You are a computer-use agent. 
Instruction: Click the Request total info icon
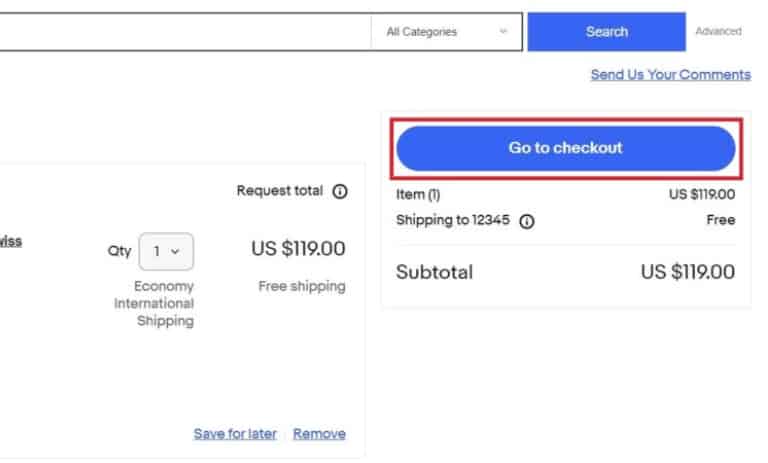pyautogui.click(x=339, y=191)
